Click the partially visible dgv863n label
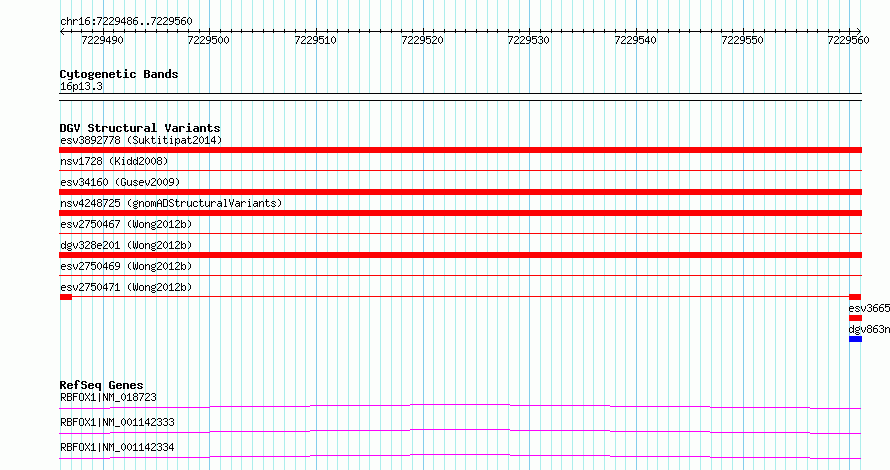 (869, 329)
